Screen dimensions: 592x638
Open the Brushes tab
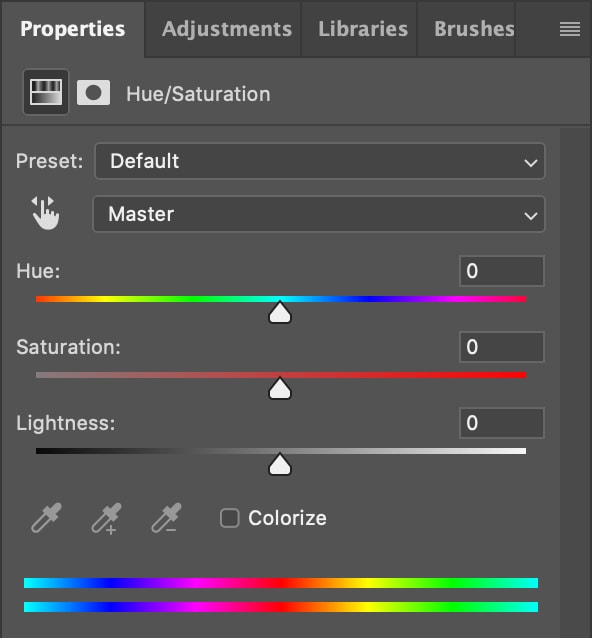point(474,29)
